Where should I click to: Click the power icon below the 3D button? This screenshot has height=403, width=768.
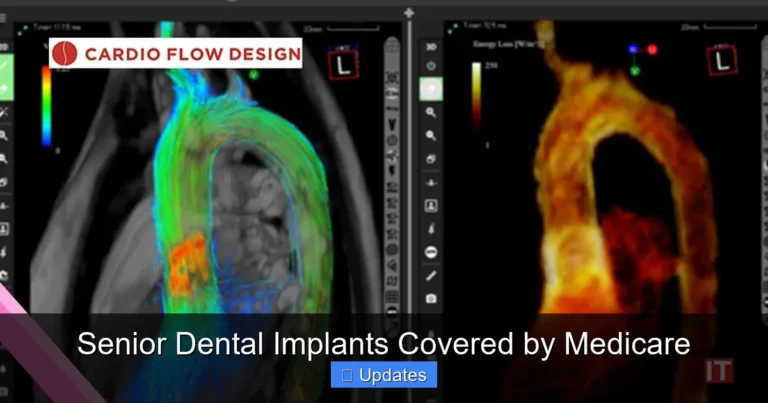[431, 66]
